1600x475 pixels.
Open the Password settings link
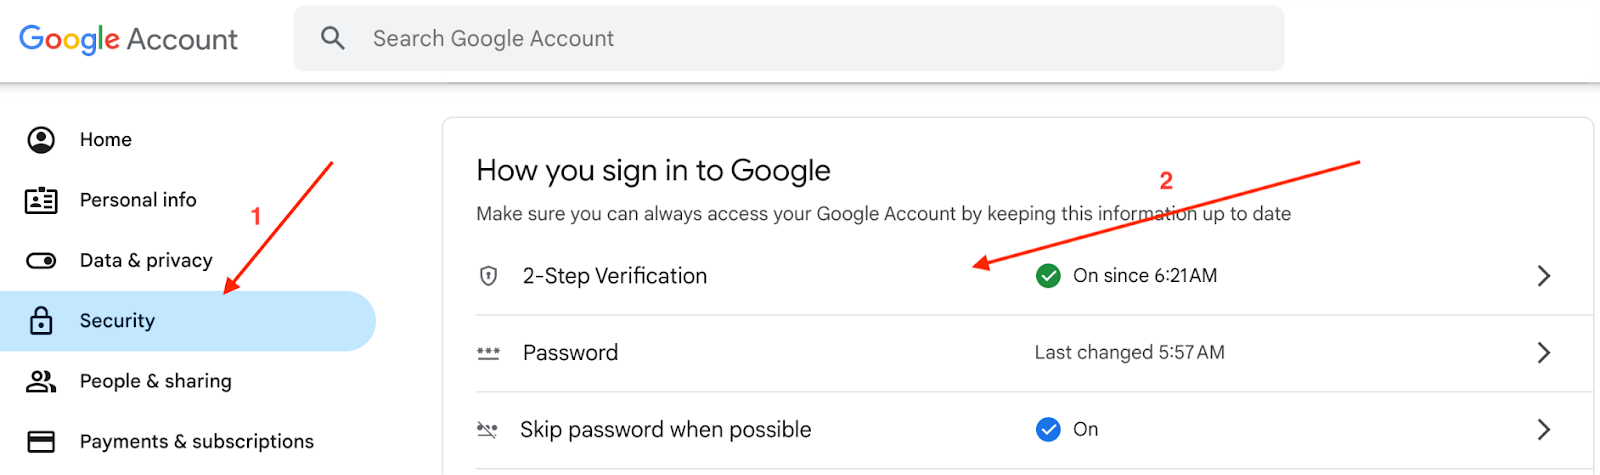pos(571,353)
